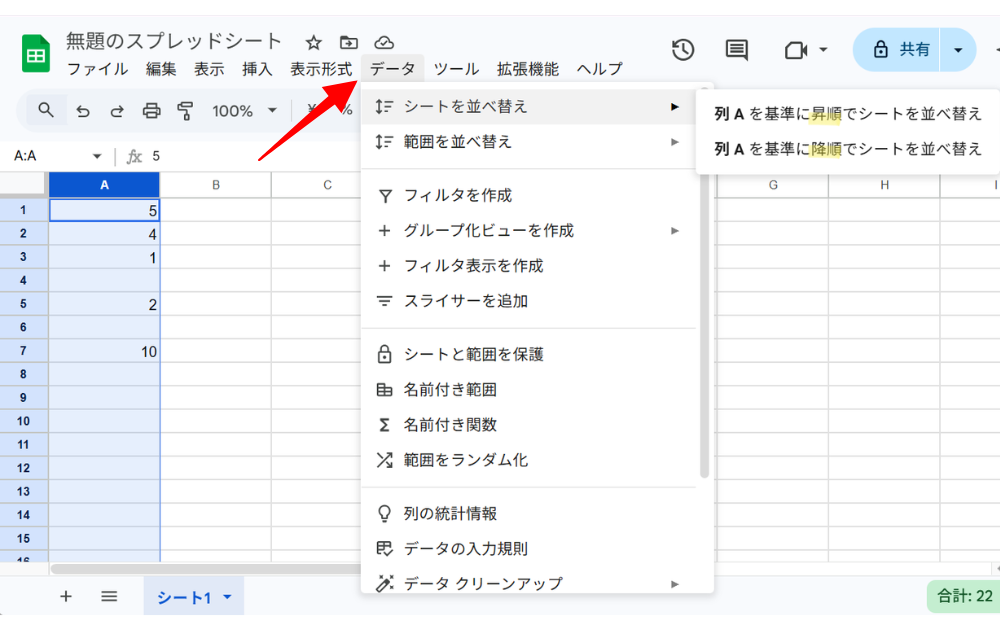Viewport: 1000px width, 630px height.
Task: Click the redo arrow in the toolbar
Action: point(117,111)
